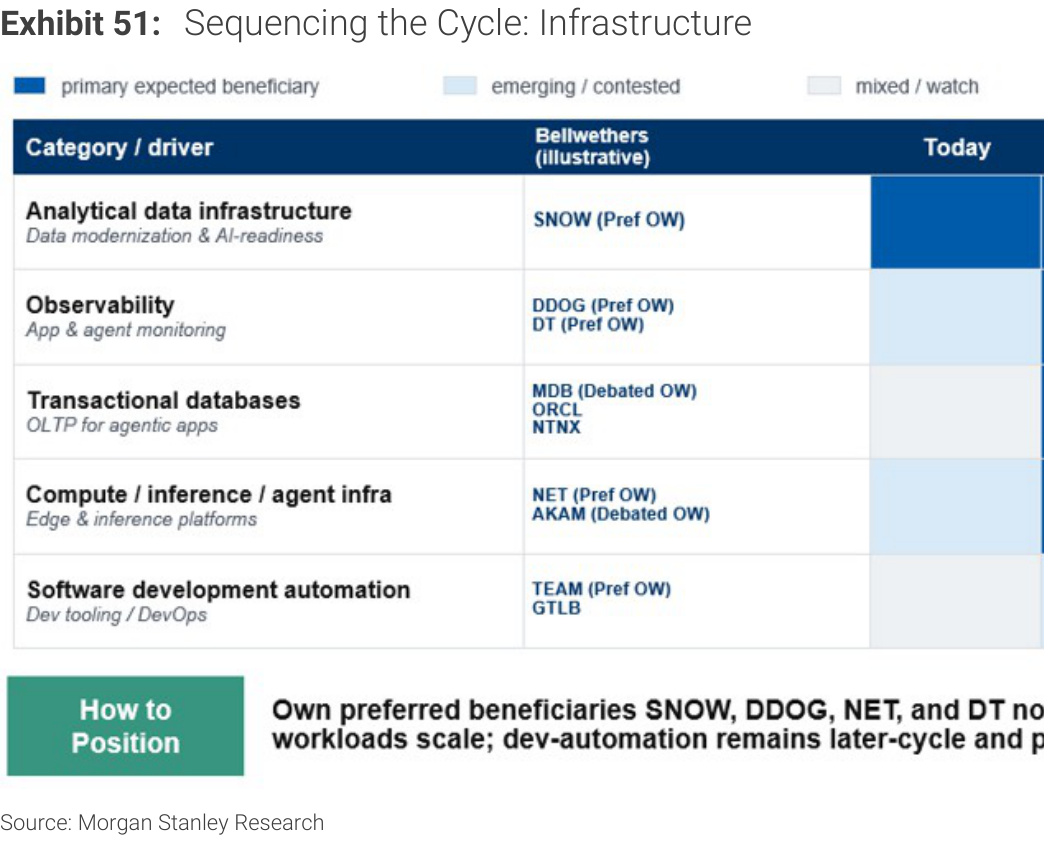Screen dimensions: 1044x844
Task: Click the 'emerging / contested' legend label
Action: [x=585, y=87]
